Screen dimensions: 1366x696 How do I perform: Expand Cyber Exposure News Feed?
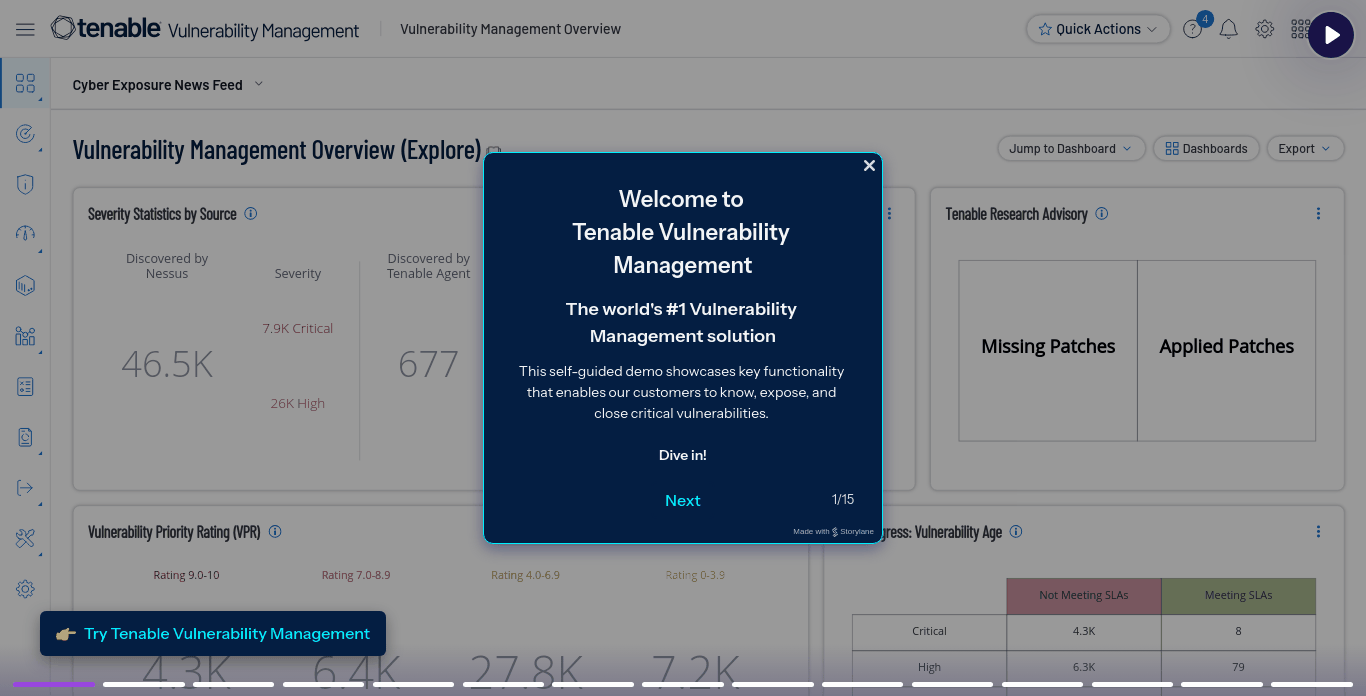[x=167, y=85]
